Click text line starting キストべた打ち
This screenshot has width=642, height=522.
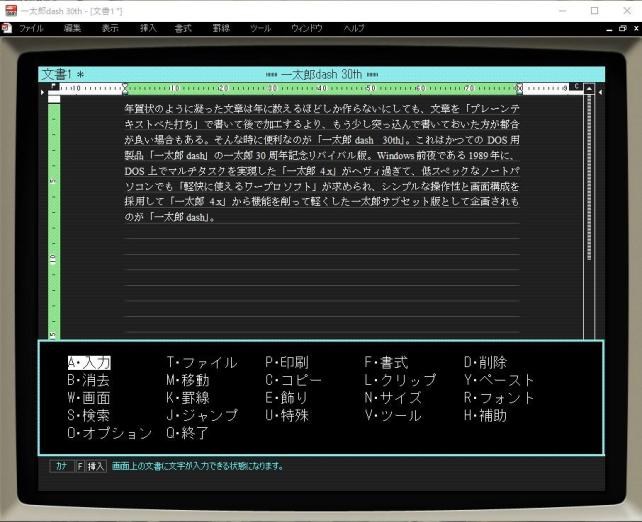tap(322, 124)
